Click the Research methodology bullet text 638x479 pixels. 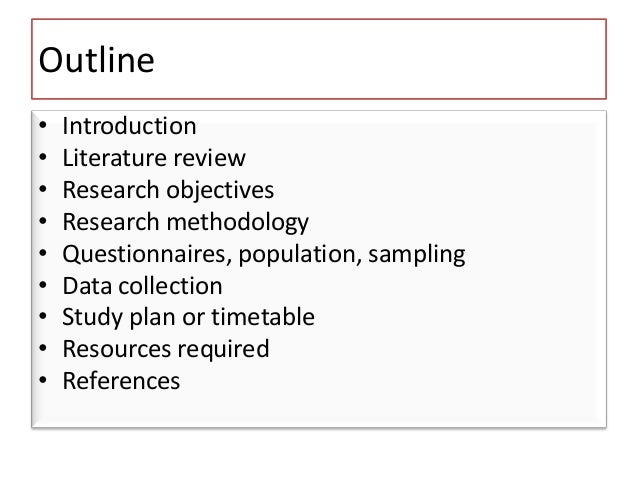(x=186, y=223)
